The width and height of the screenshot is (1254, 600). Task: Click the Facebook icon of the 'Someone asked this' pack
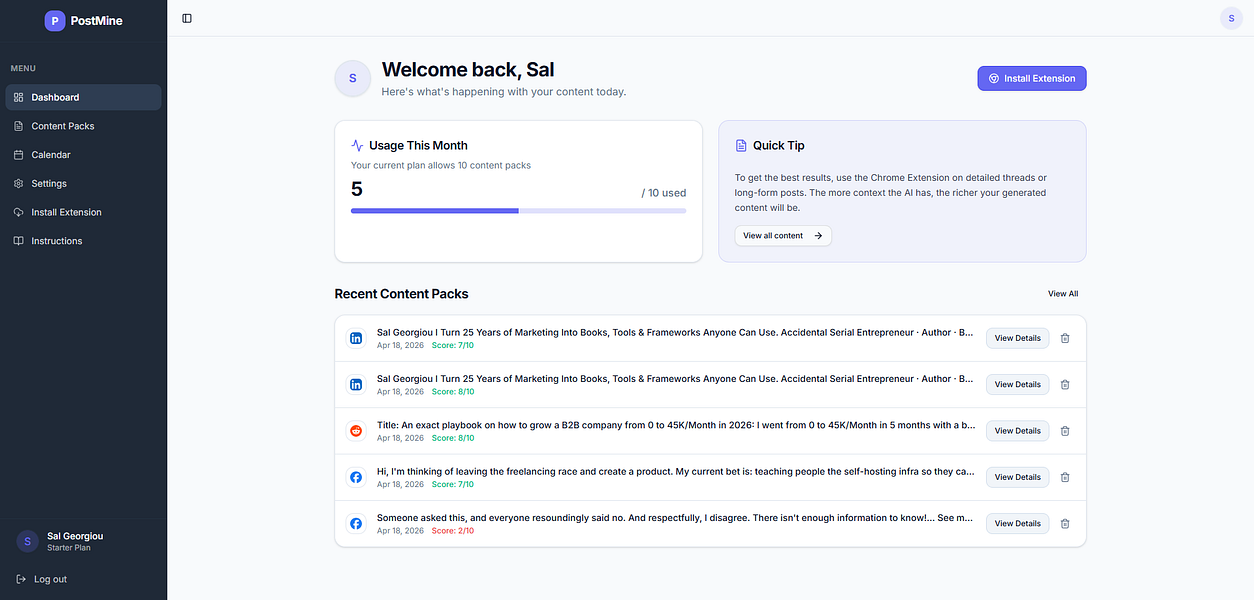[x=356, y=523]
